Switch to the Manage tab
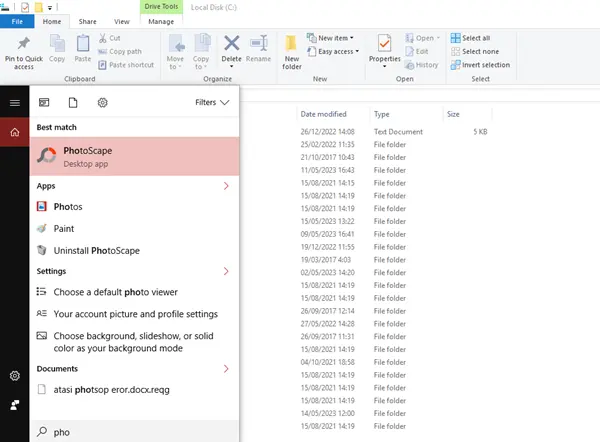 [x=161, y=21]
